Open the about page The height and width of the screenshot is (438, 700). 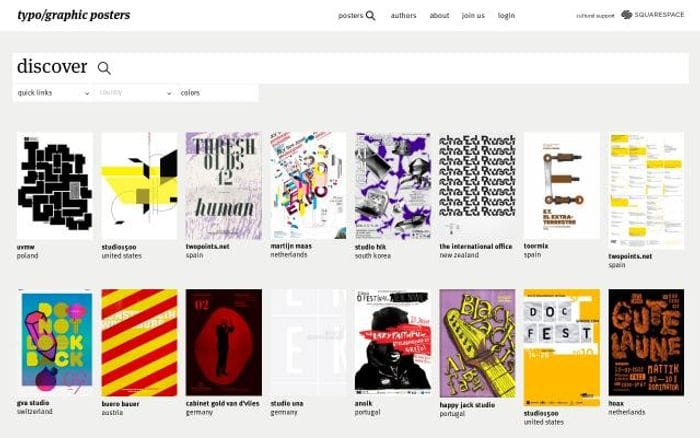pos(439,16)
